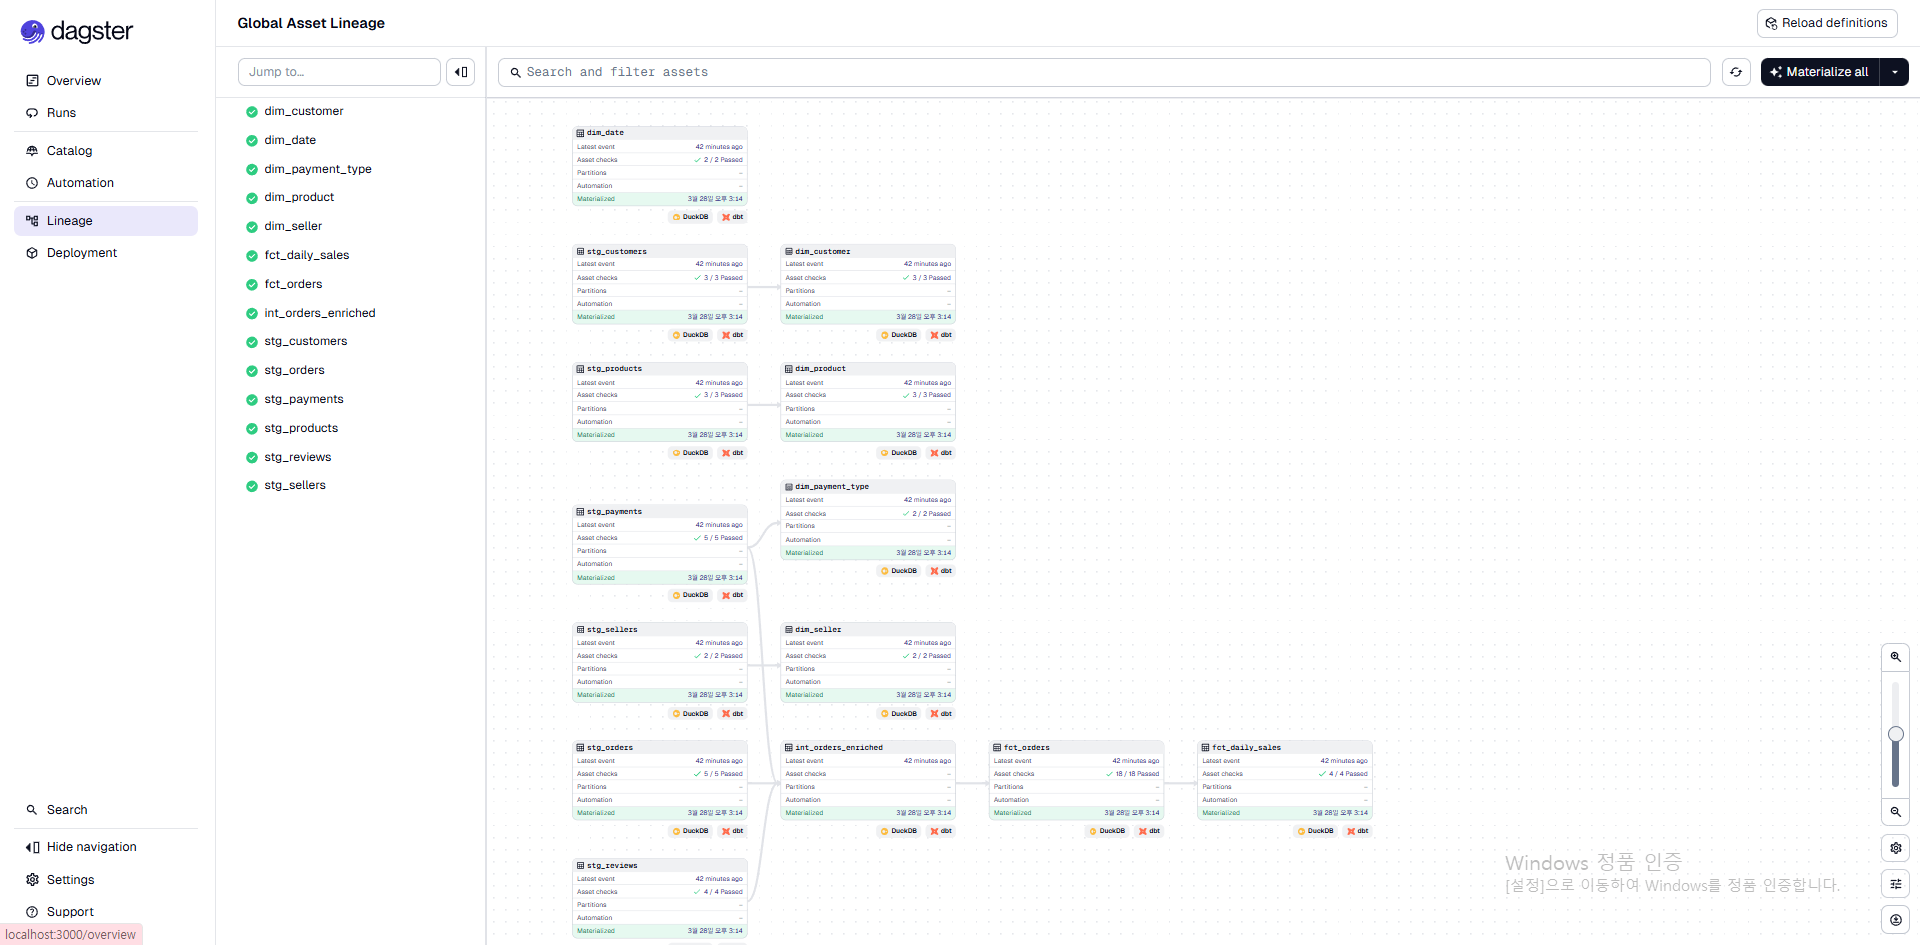Open the Catalog page
1920x945 pixels.
point(69,151)
